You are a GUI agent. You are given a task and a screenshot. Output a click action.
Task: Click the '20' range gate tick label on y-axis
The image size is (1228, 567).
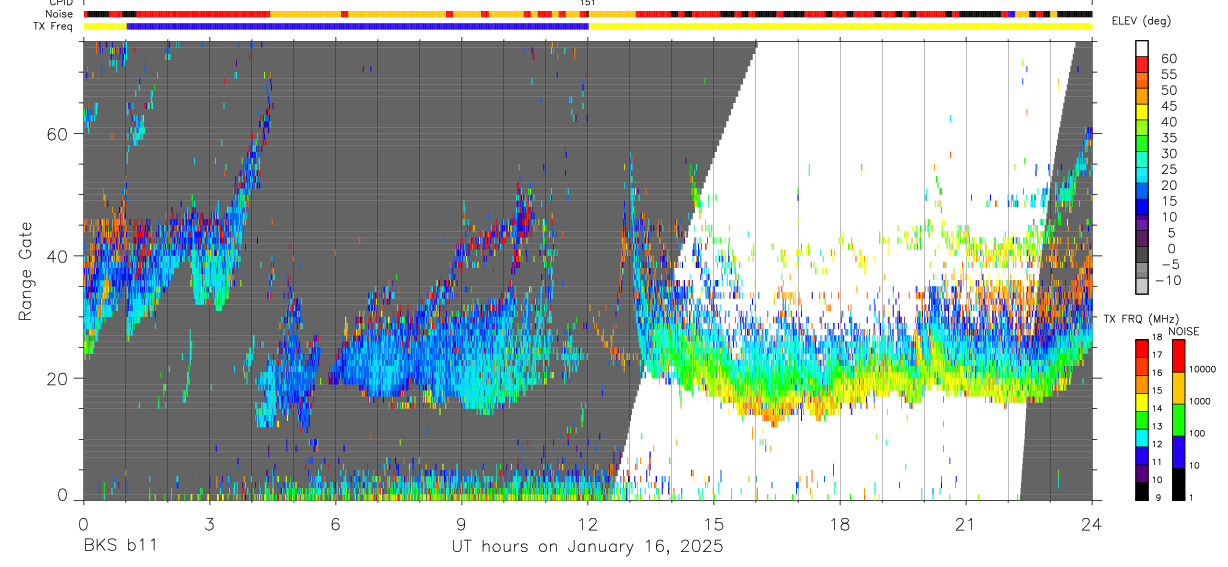(57, 378)
